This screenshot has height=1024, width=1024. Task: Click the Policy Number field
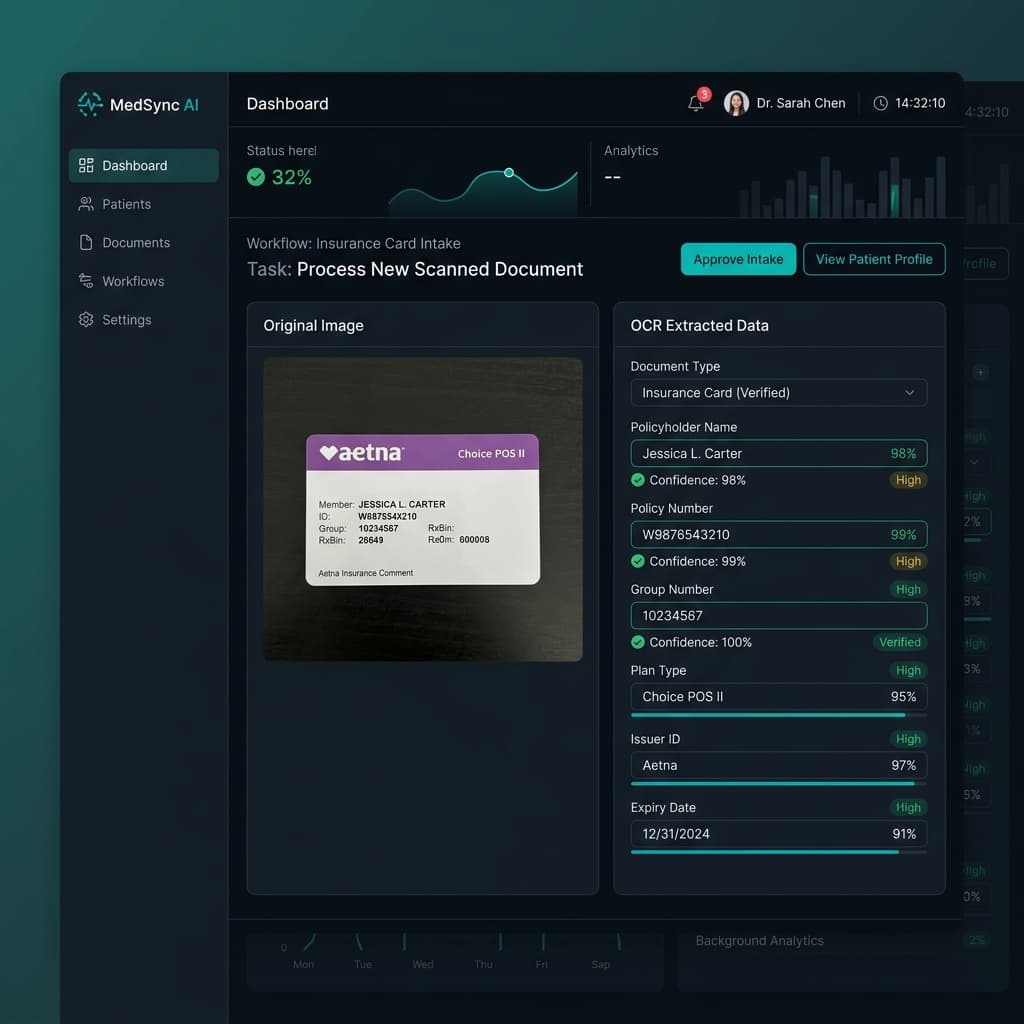coord(778,534)
